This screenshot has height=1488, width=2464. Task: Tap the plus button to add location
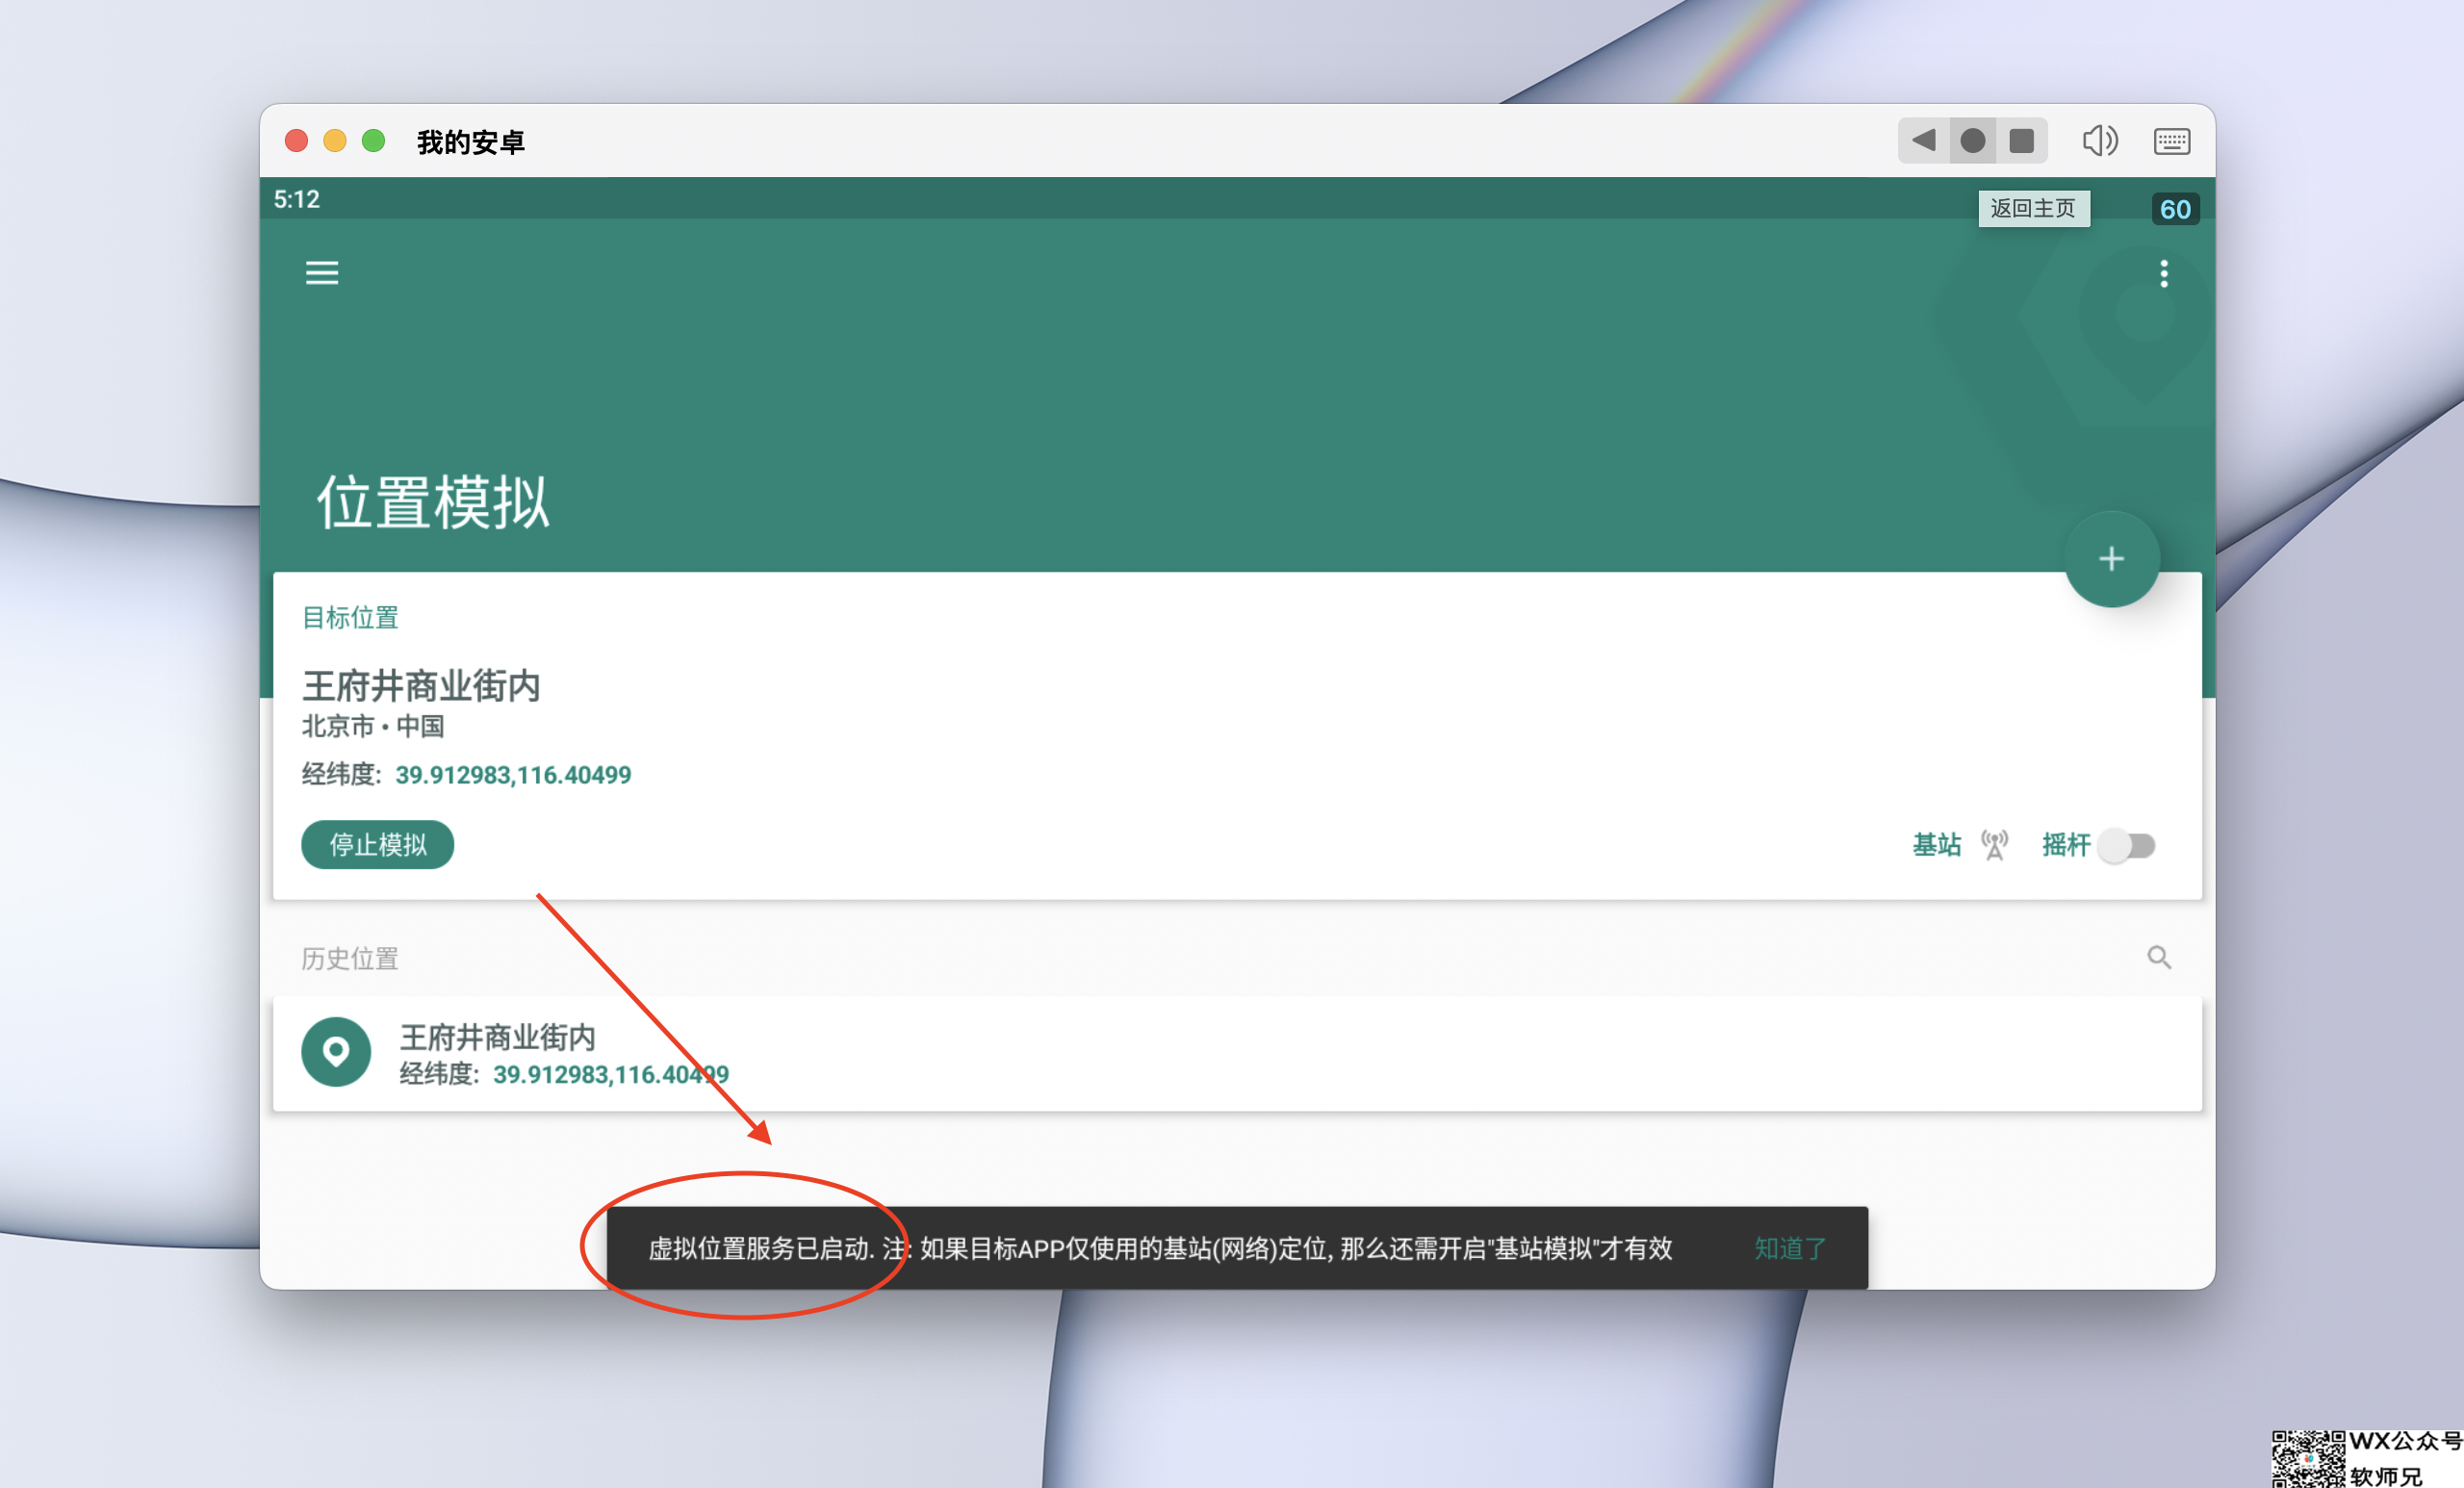[2111, 559]
